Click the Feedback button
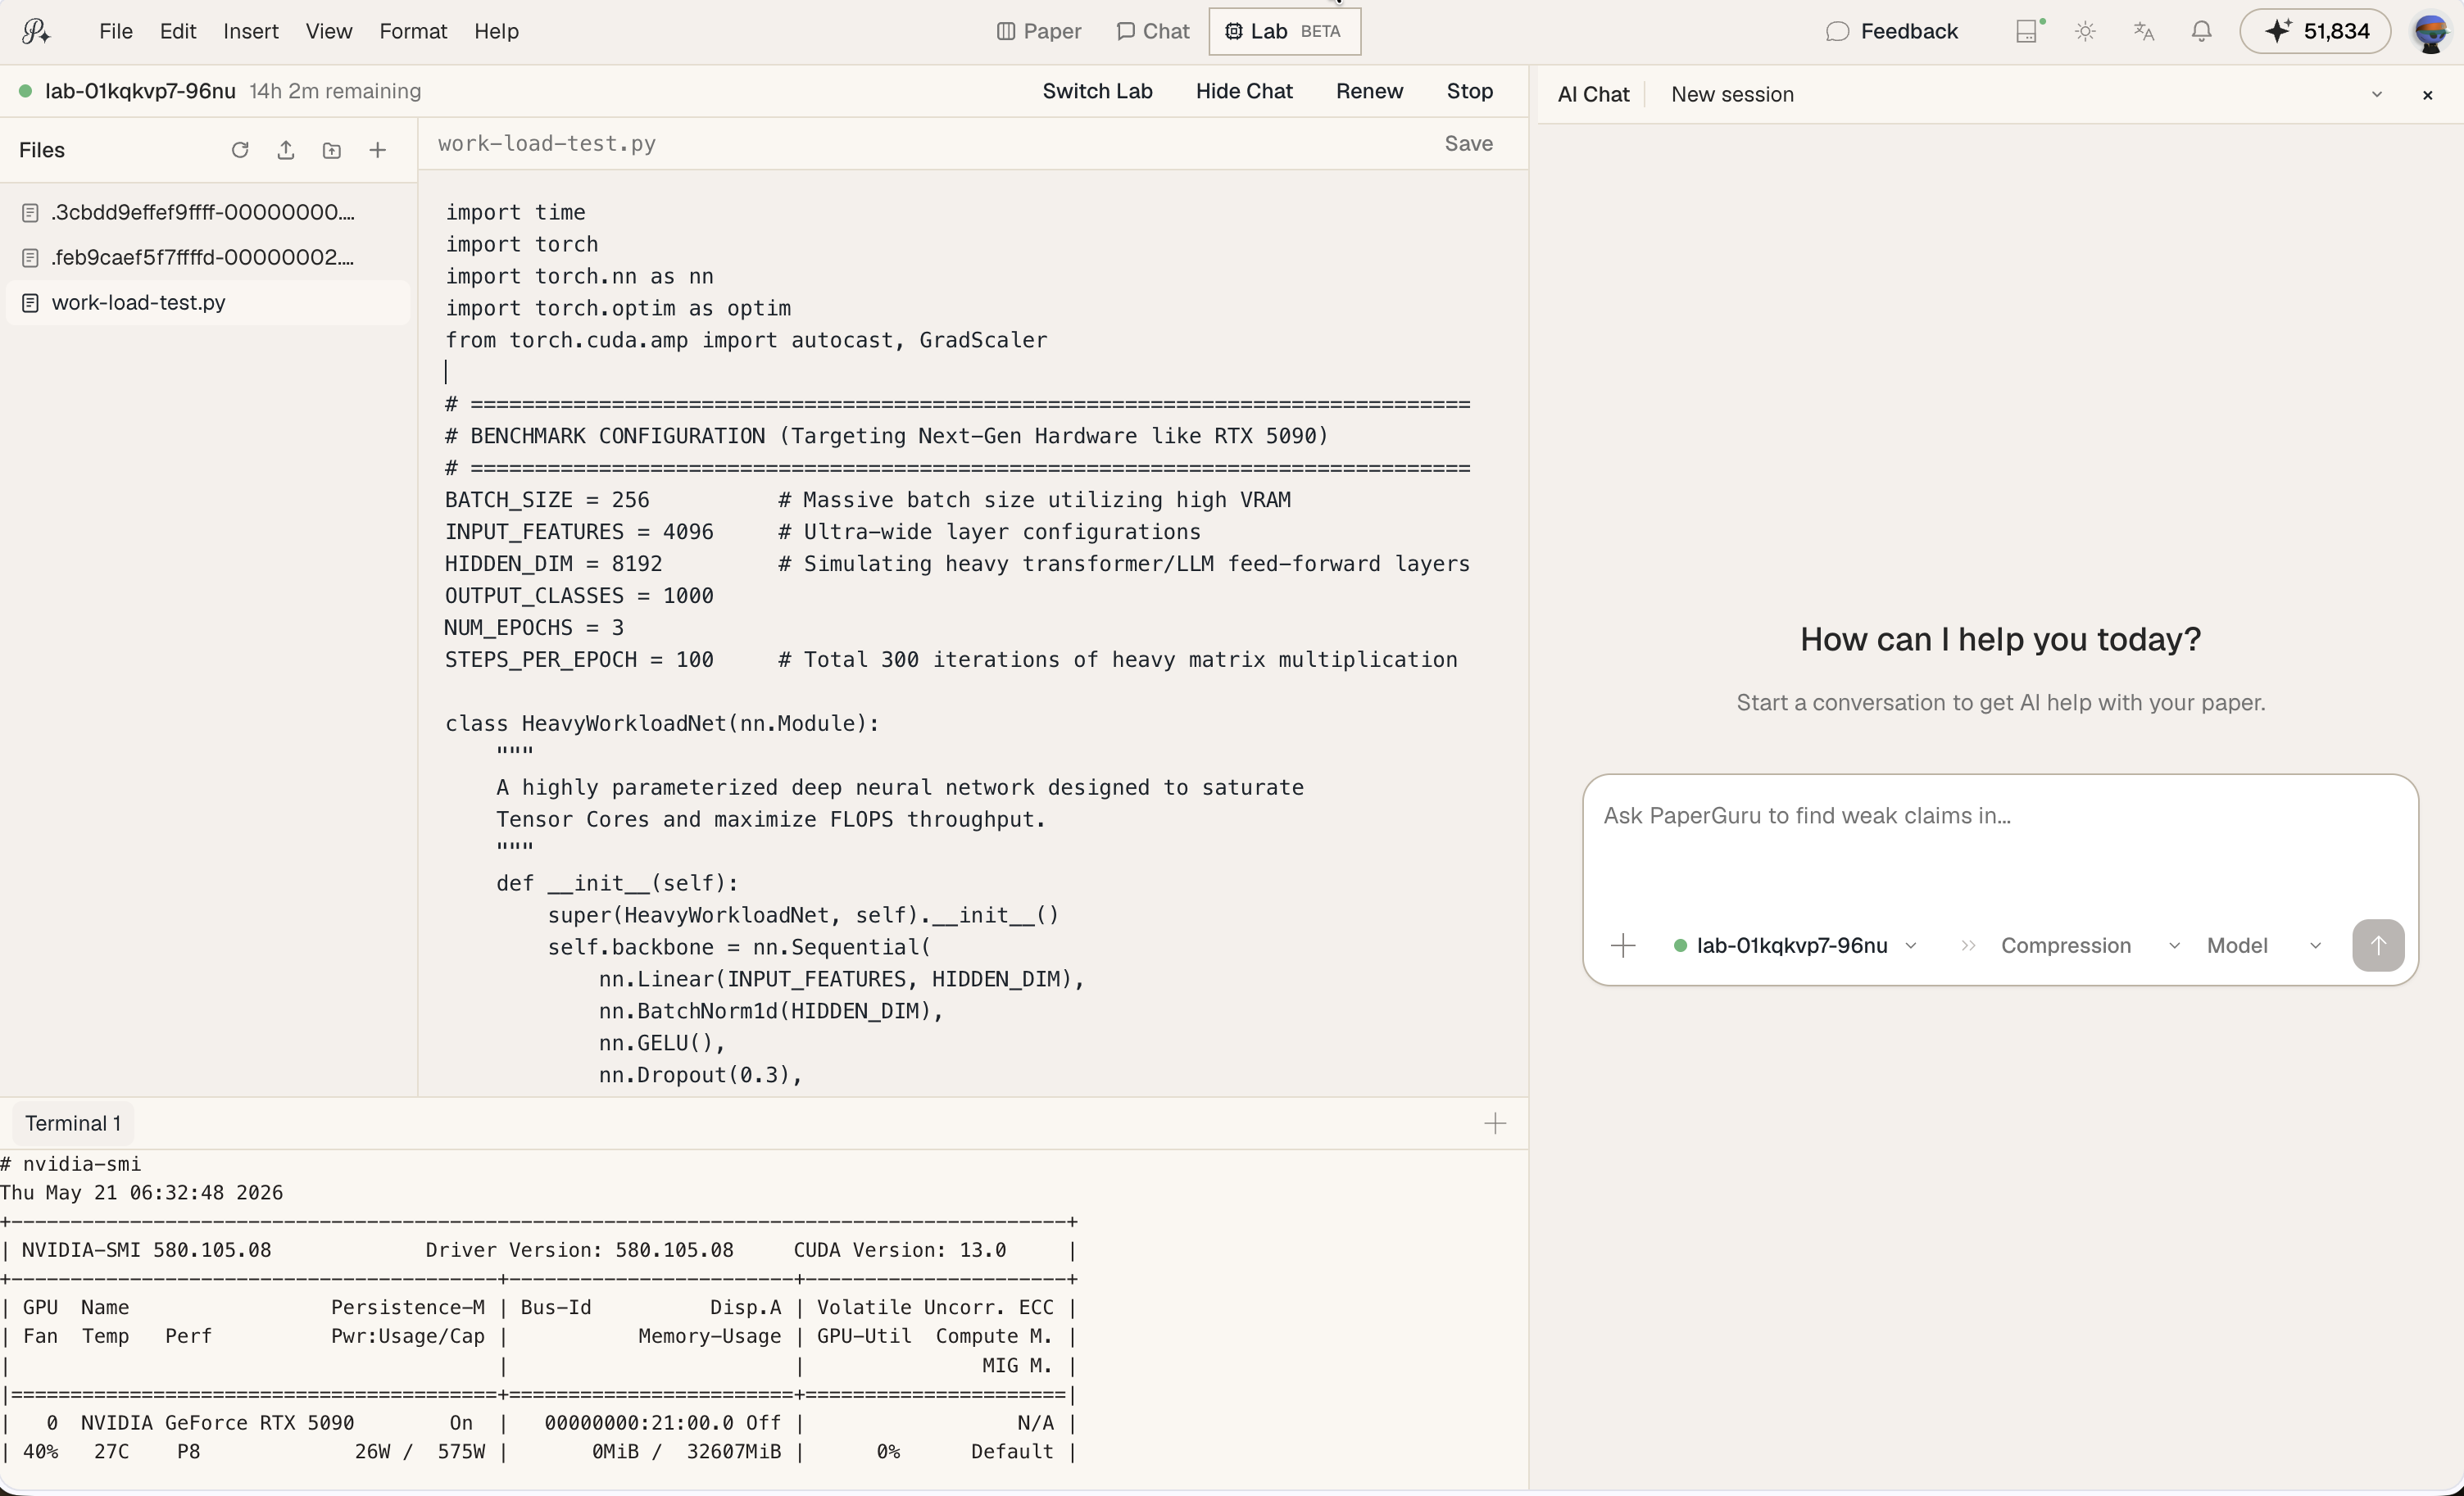 click(x=1891, y=31)
